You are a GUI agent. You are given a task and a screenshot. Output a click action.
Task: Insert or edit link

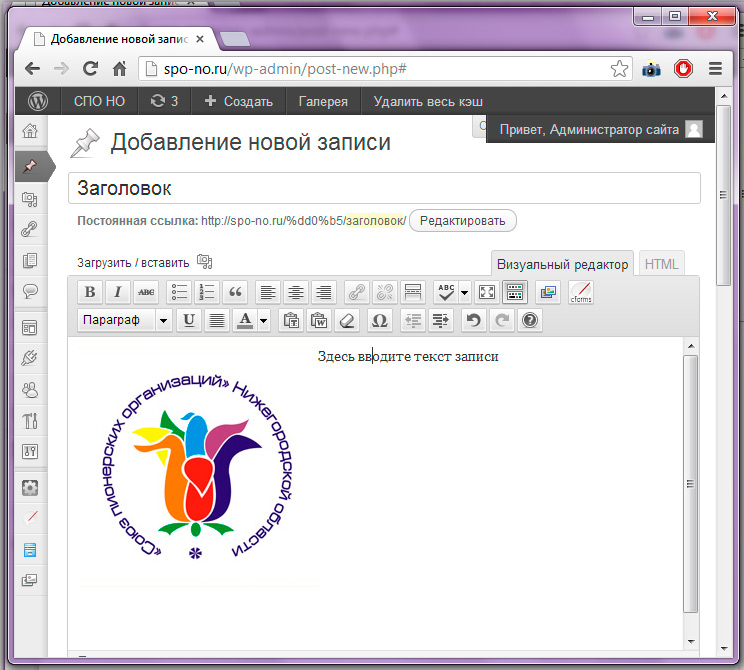coord(356,292)
